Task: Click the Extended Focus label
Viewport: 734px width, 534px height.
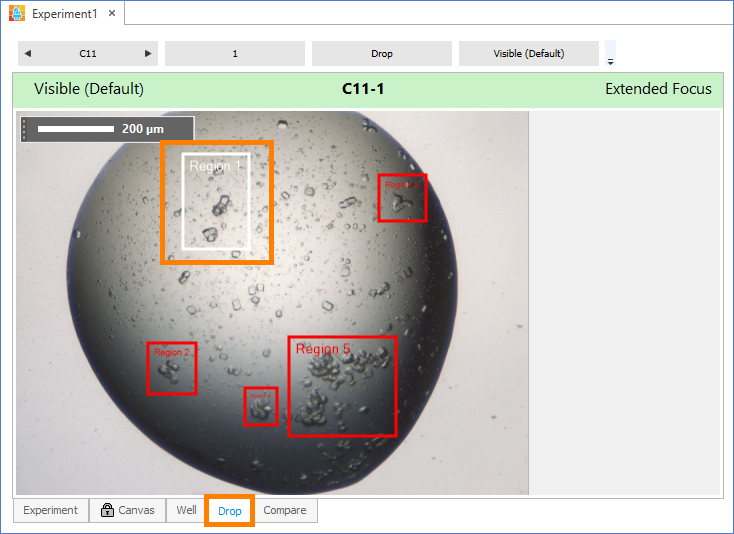Action: pyautogui.click(x=658, y=88)
